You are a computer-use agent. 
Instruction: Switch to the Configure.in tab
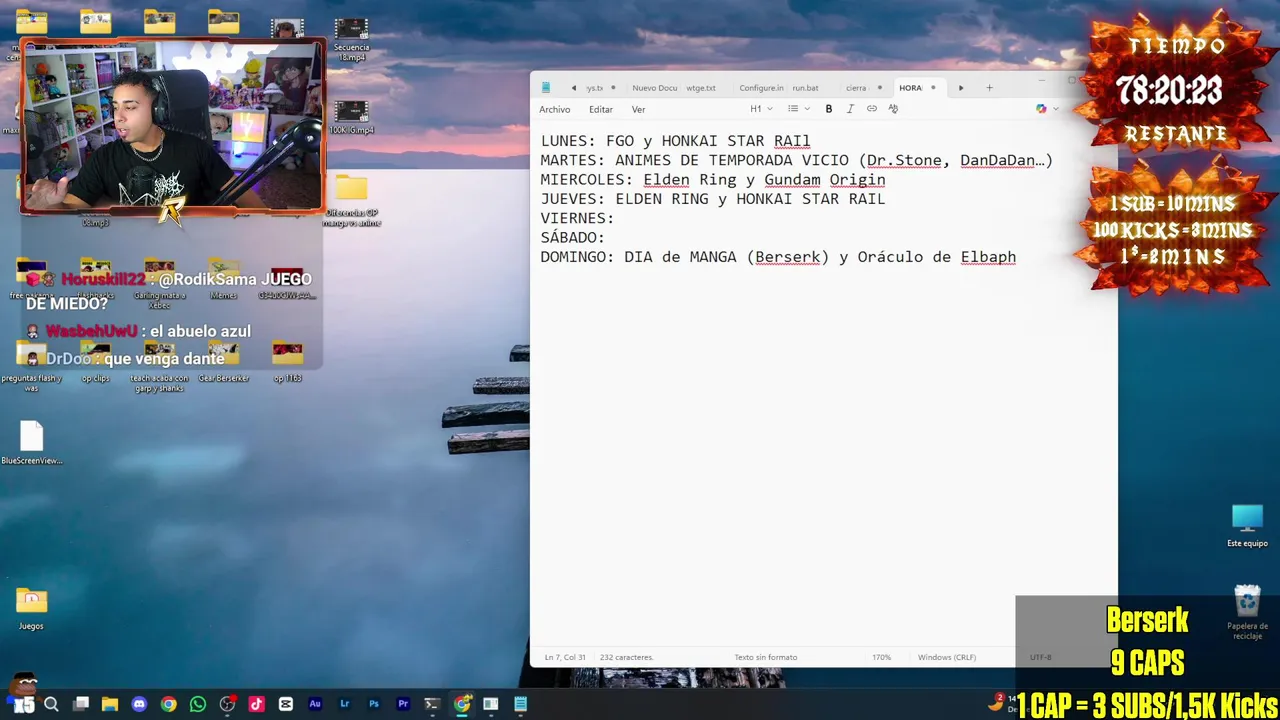pyautogui.click(x=761, y=88)
